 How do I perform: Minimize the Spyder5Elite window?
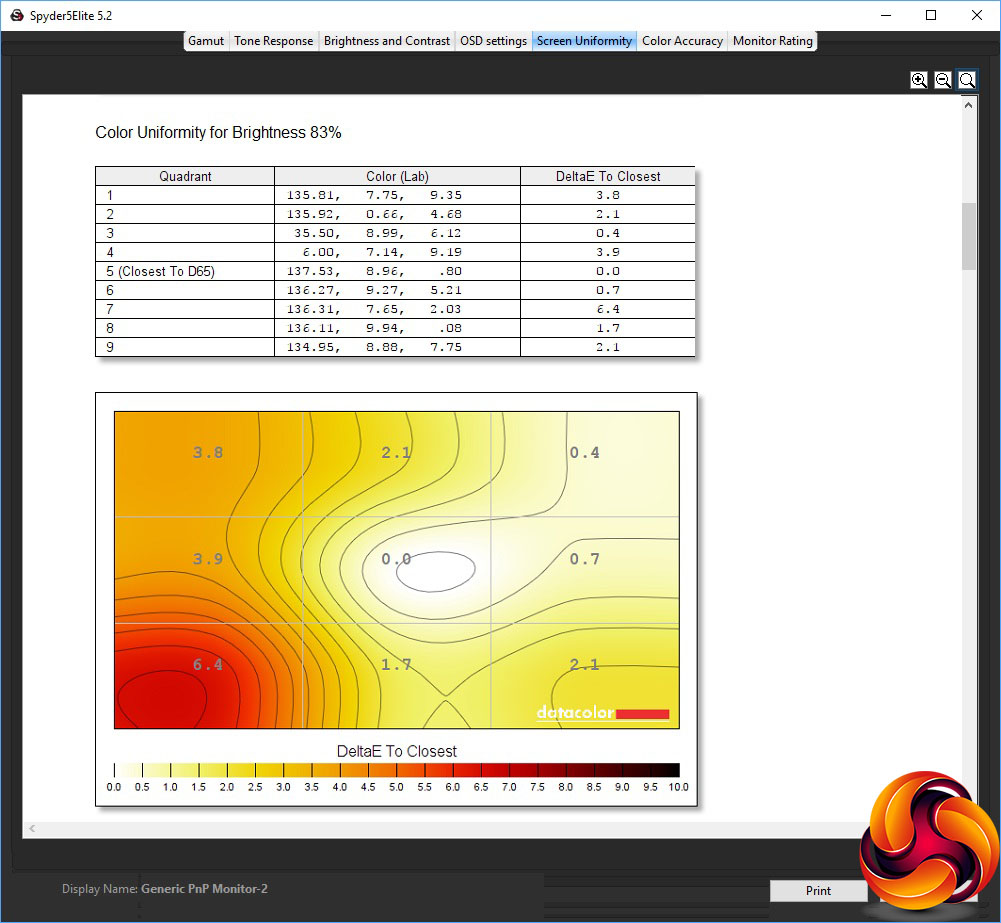coord(885,15)
